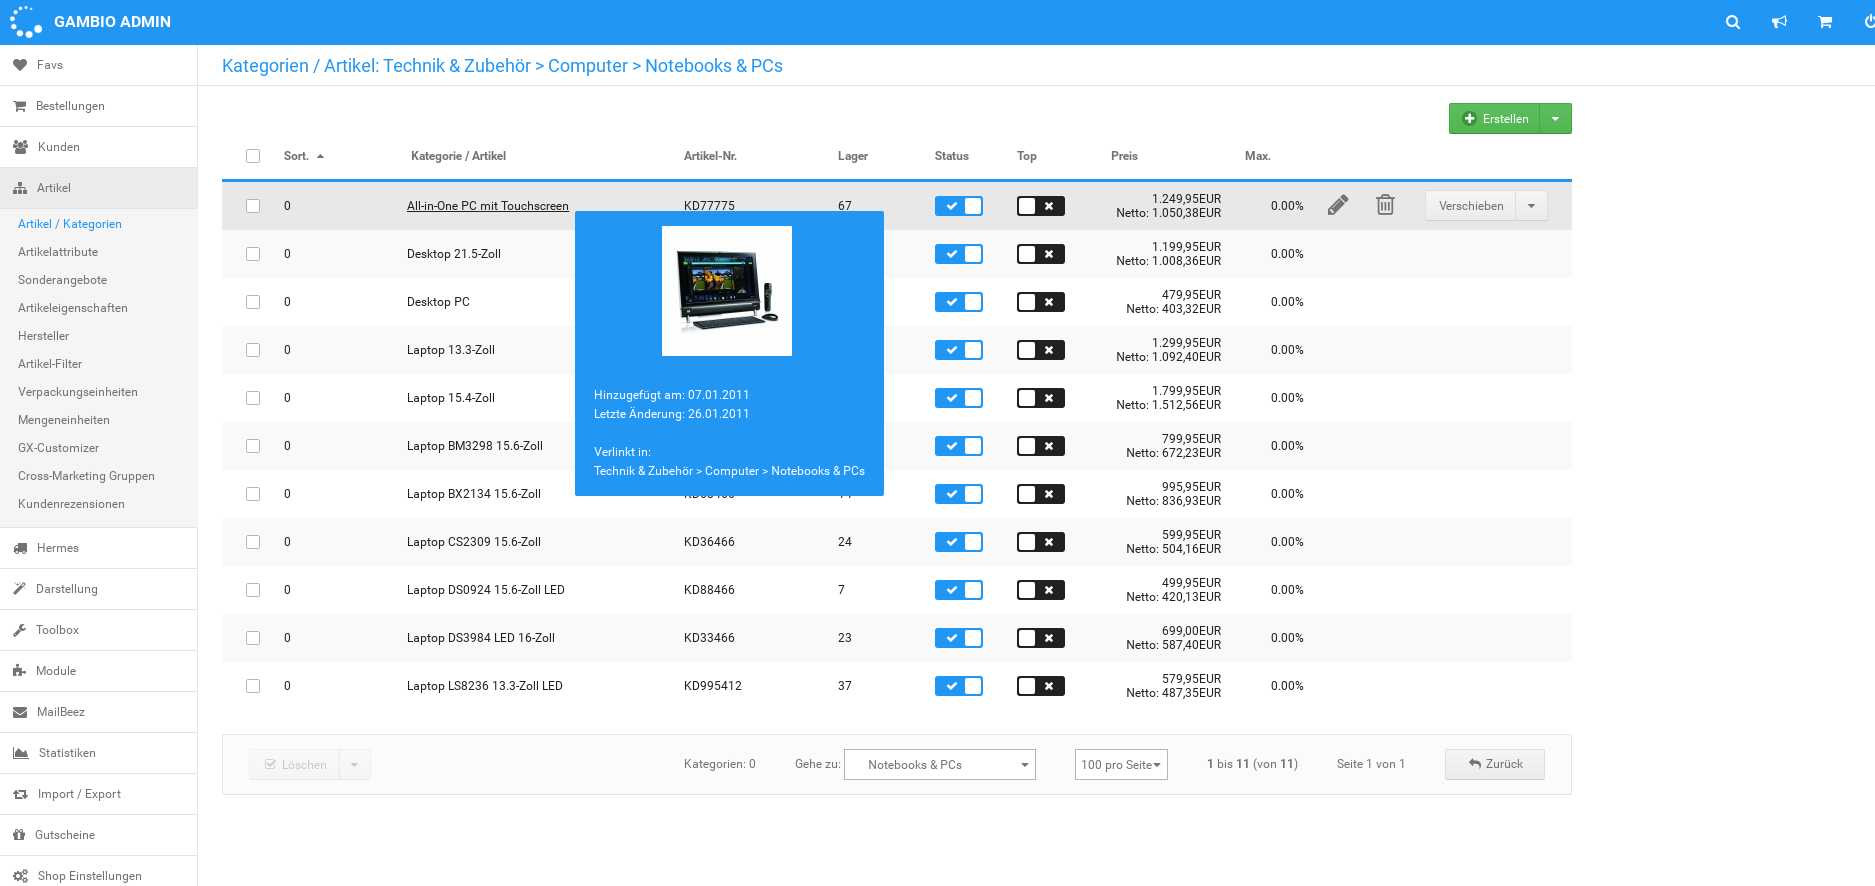Open the All-in-One PC mit Touchscreen link
Image resolution: width=1875 pixels, height=886 pixels.
click(487, 206)
